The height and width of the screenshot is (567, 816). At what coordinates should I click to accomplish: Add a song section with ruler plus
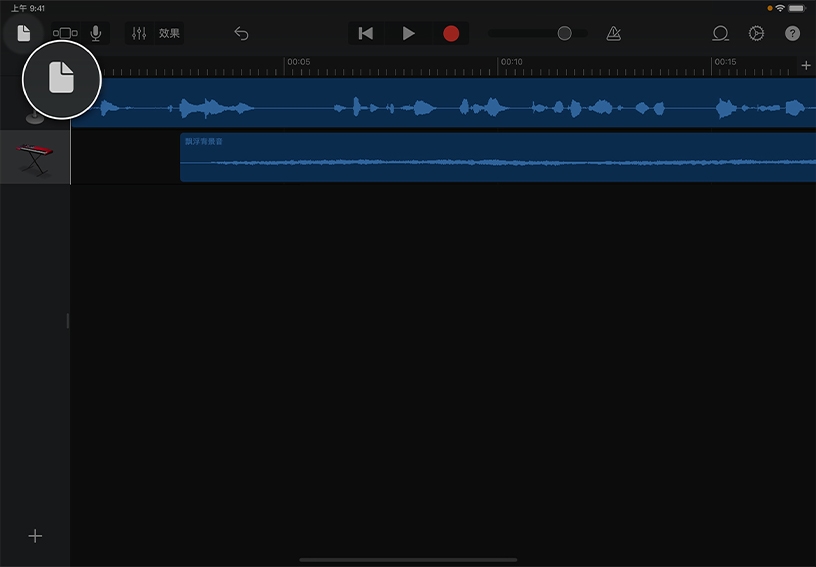tap(806, 66)
